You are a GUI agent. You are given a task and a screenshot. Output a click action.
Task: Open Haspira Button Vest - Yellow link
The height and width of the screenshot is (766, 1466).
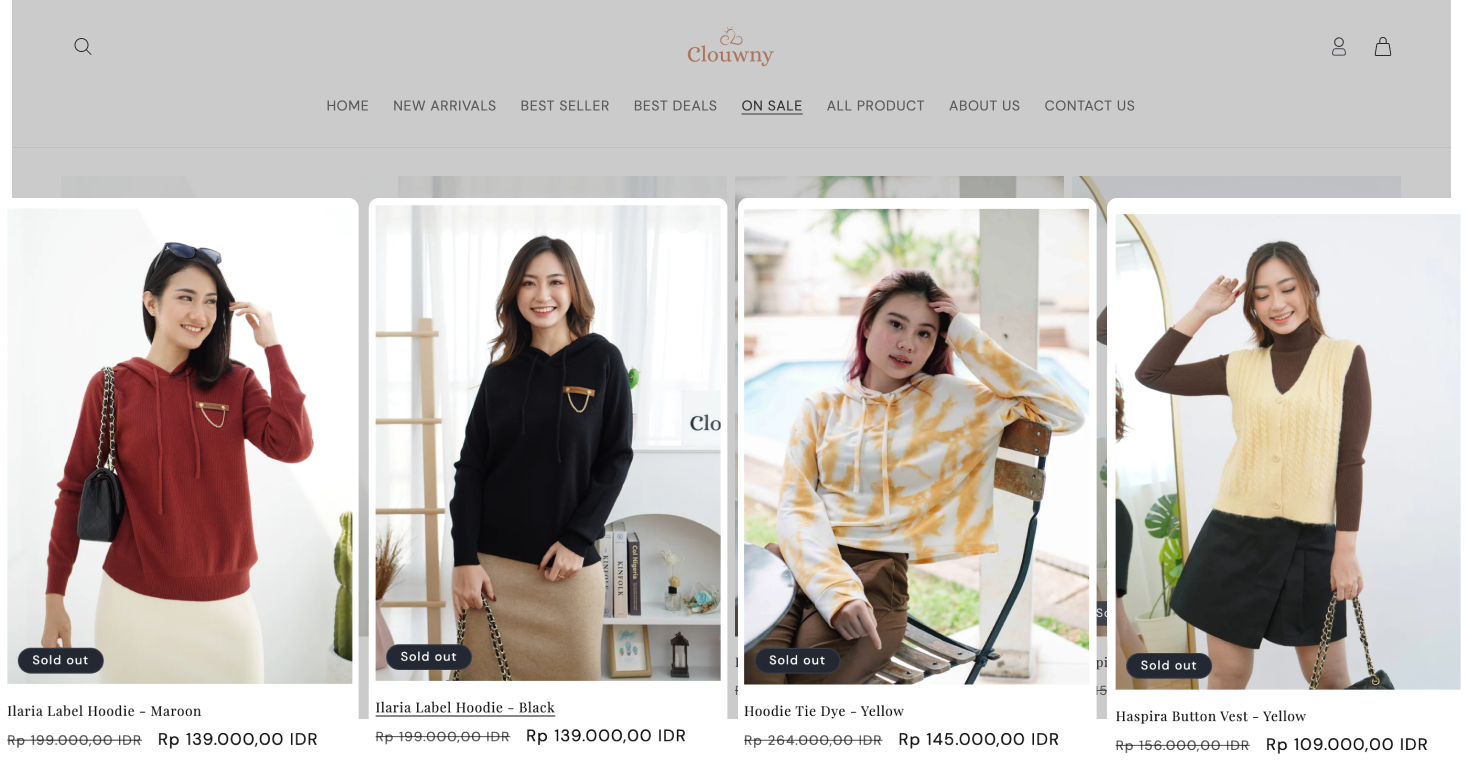1211,716
